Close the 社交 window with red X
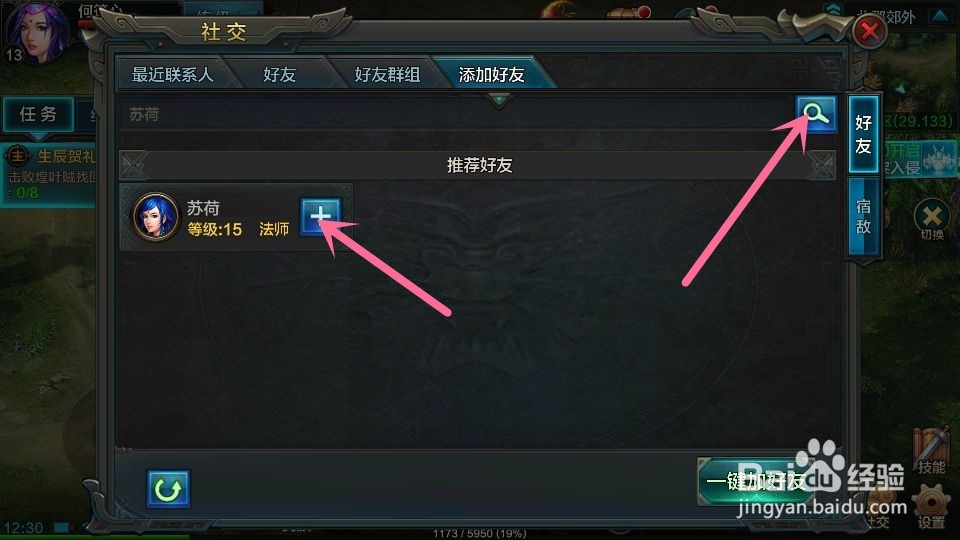Viewport: 960px width, 540px height. (x=869, y=31)
